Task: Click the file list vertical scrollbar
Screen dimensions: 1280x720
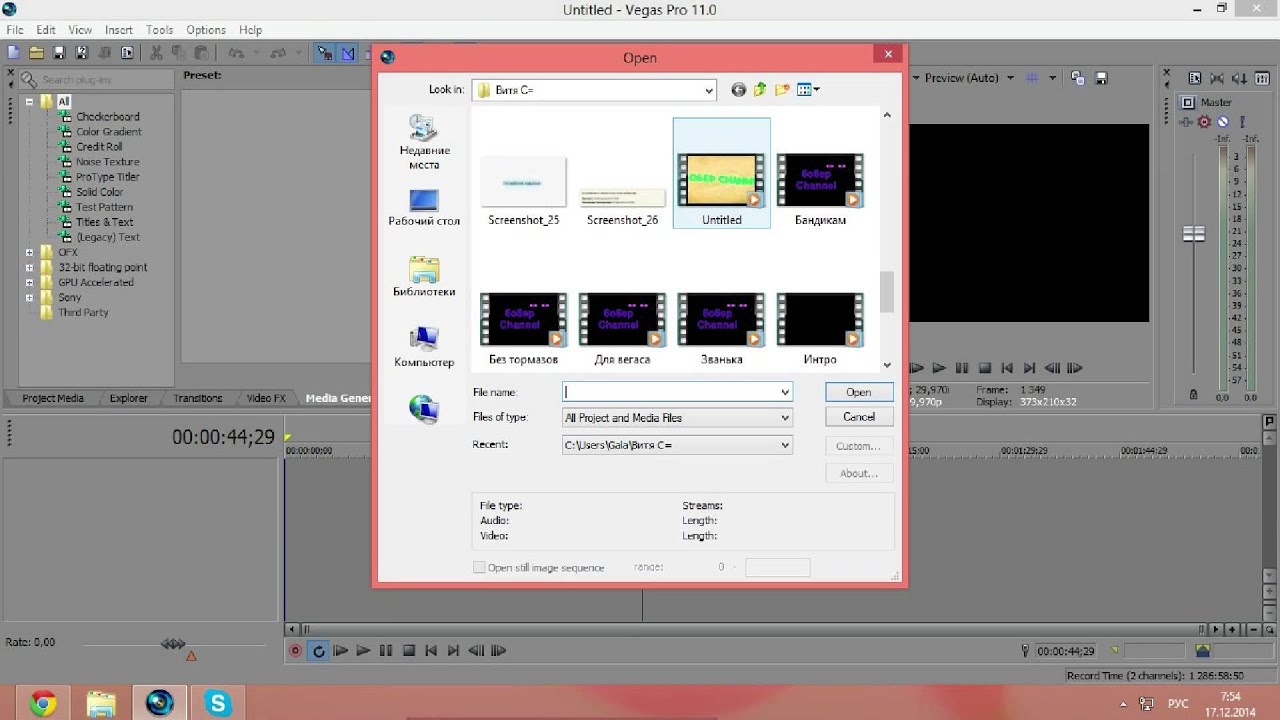Action: [886, 291]
